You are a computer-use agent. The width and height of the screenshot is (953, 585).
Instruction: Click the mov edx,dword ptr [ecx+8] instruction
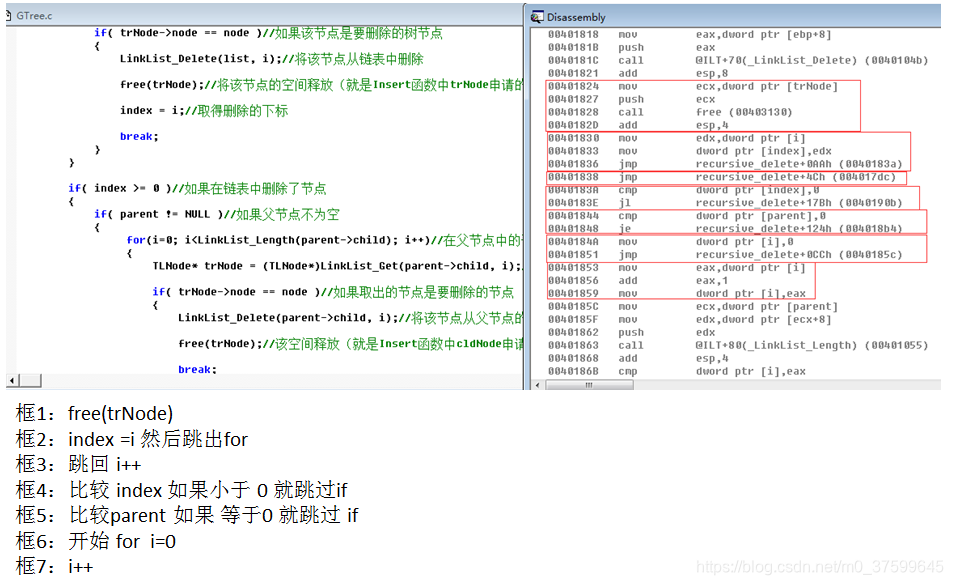click(724, 320)
